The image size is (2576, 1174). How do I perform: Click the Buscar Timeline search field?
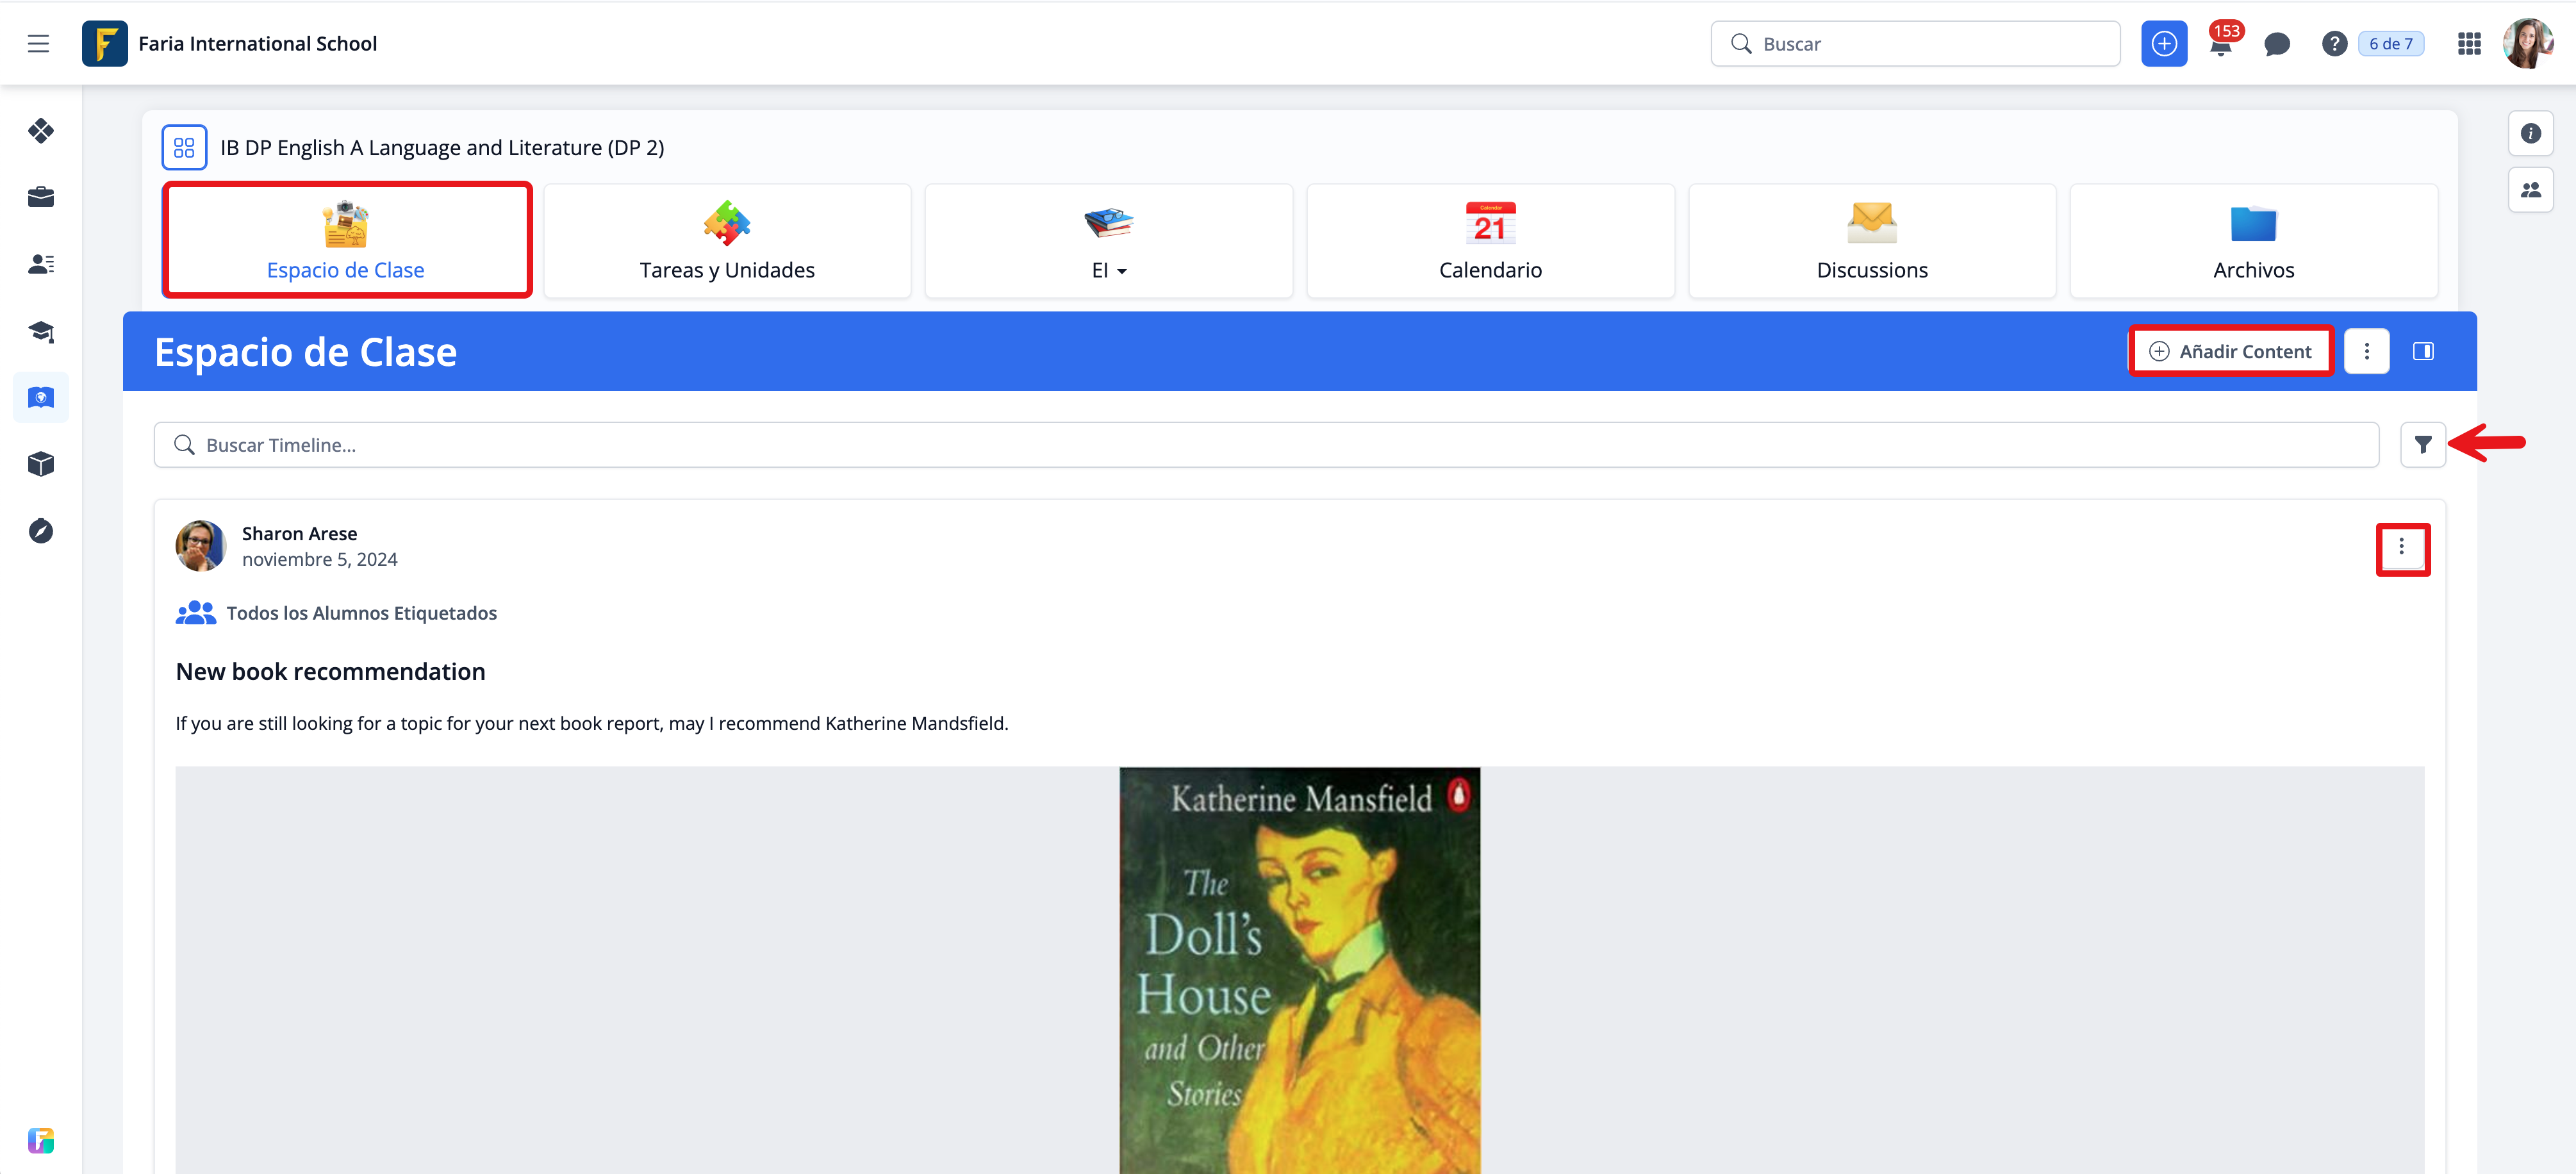tap(1265, 445)
